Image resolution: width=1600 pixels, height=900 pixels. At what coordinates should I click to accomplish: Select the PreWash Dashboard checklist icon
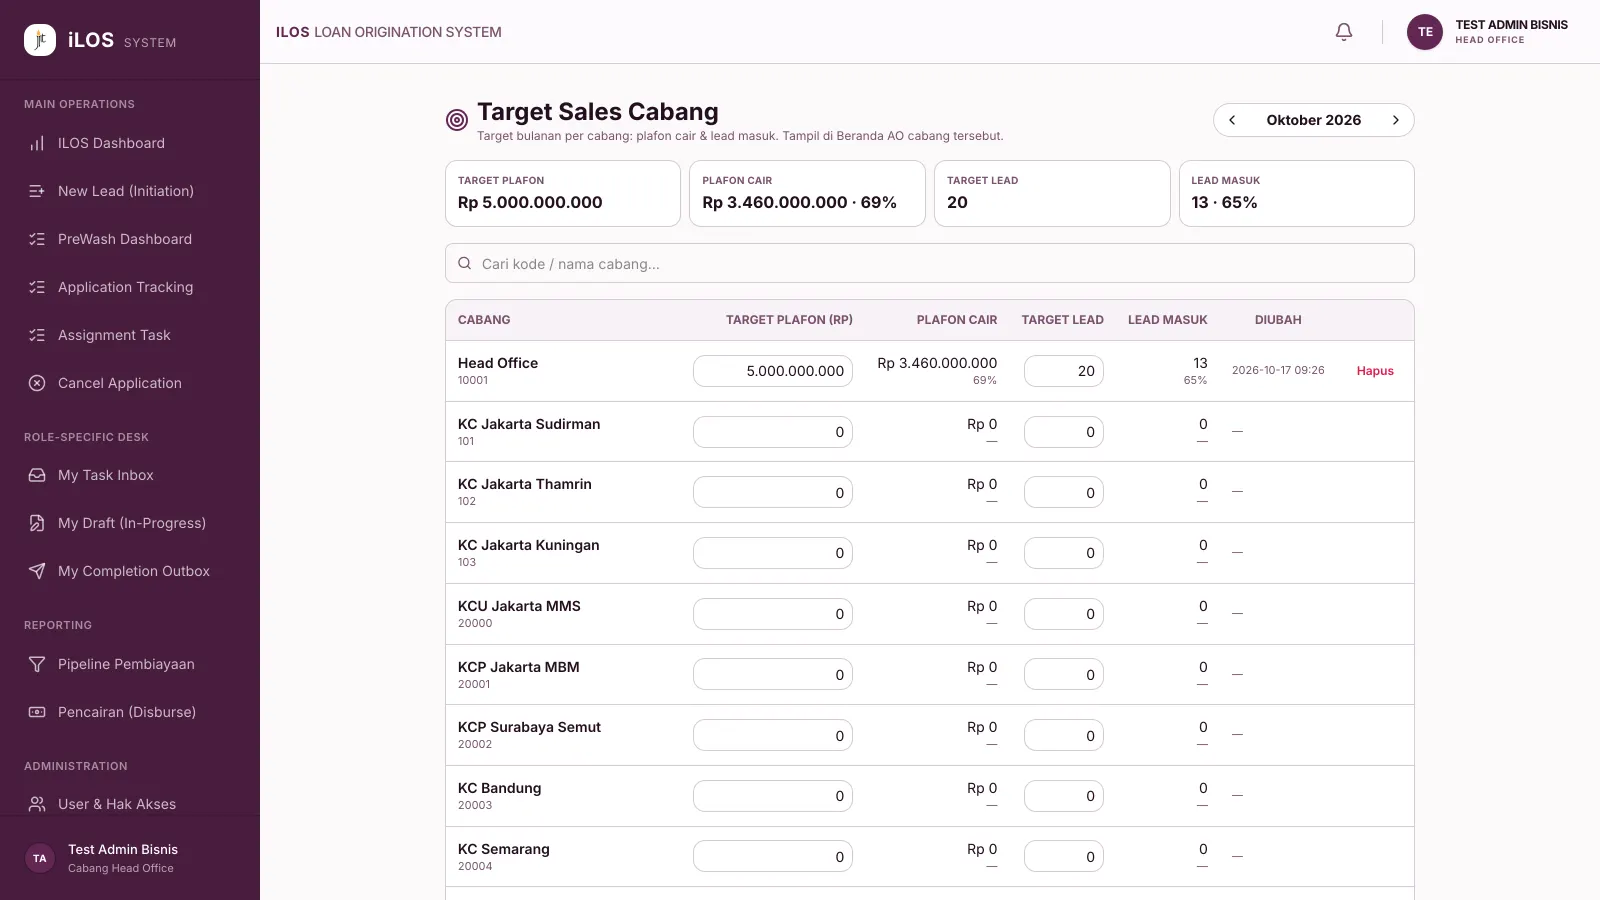click(x=37, y=239)
